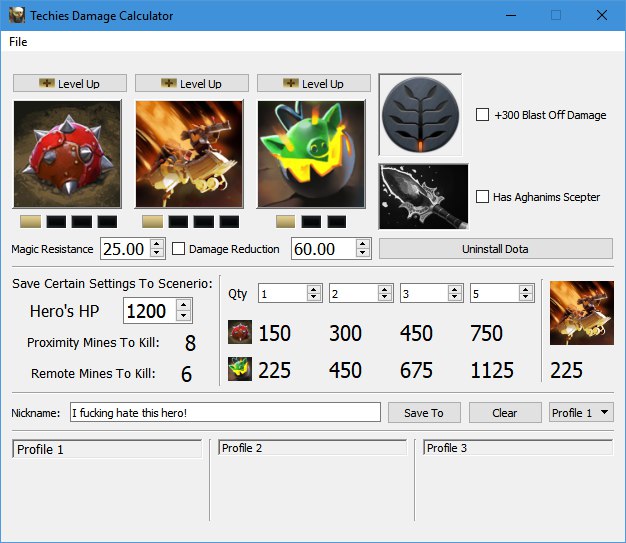The image size is (626, 543).
Task: Toggle the Damage Reduction checkbox
Action: pos(179,249)
